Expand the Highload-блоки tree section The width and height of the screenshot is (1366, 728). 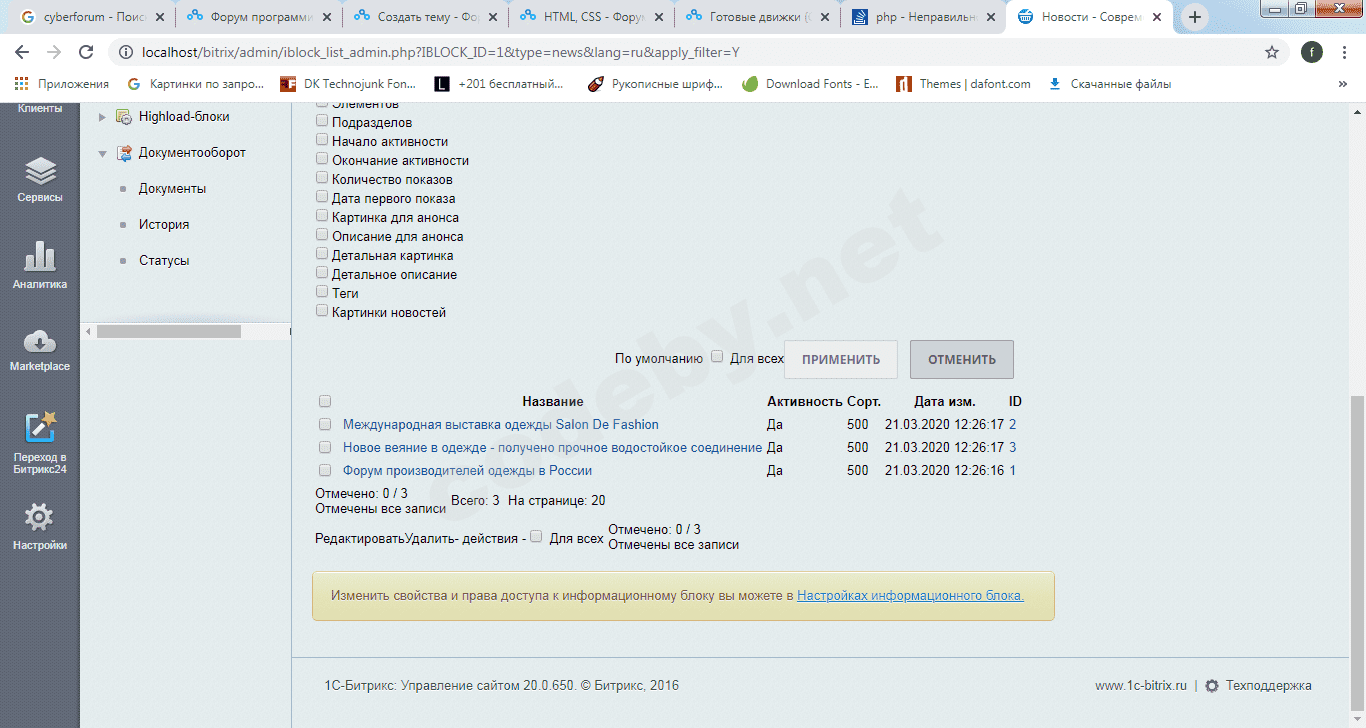(x=101, y=116)
